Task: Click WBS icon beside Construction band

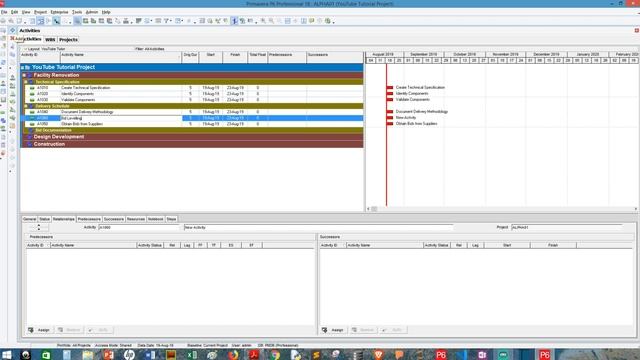Action: point(29,144)
